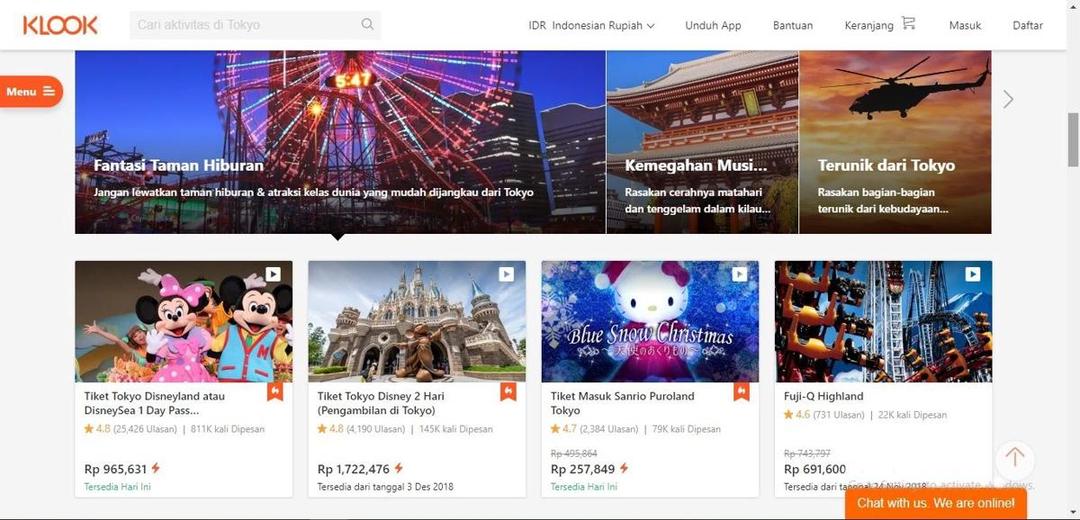The image size is (1080, 520).
Task: Click the Daftar sign-up link
Action: pos(1028,25)
